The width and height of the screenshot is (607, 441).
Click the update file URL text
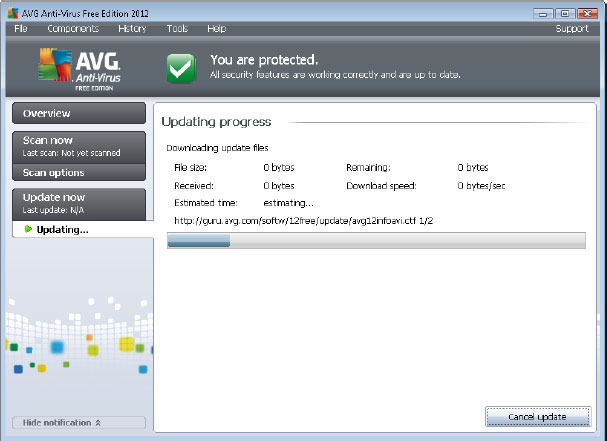point(304,221)
